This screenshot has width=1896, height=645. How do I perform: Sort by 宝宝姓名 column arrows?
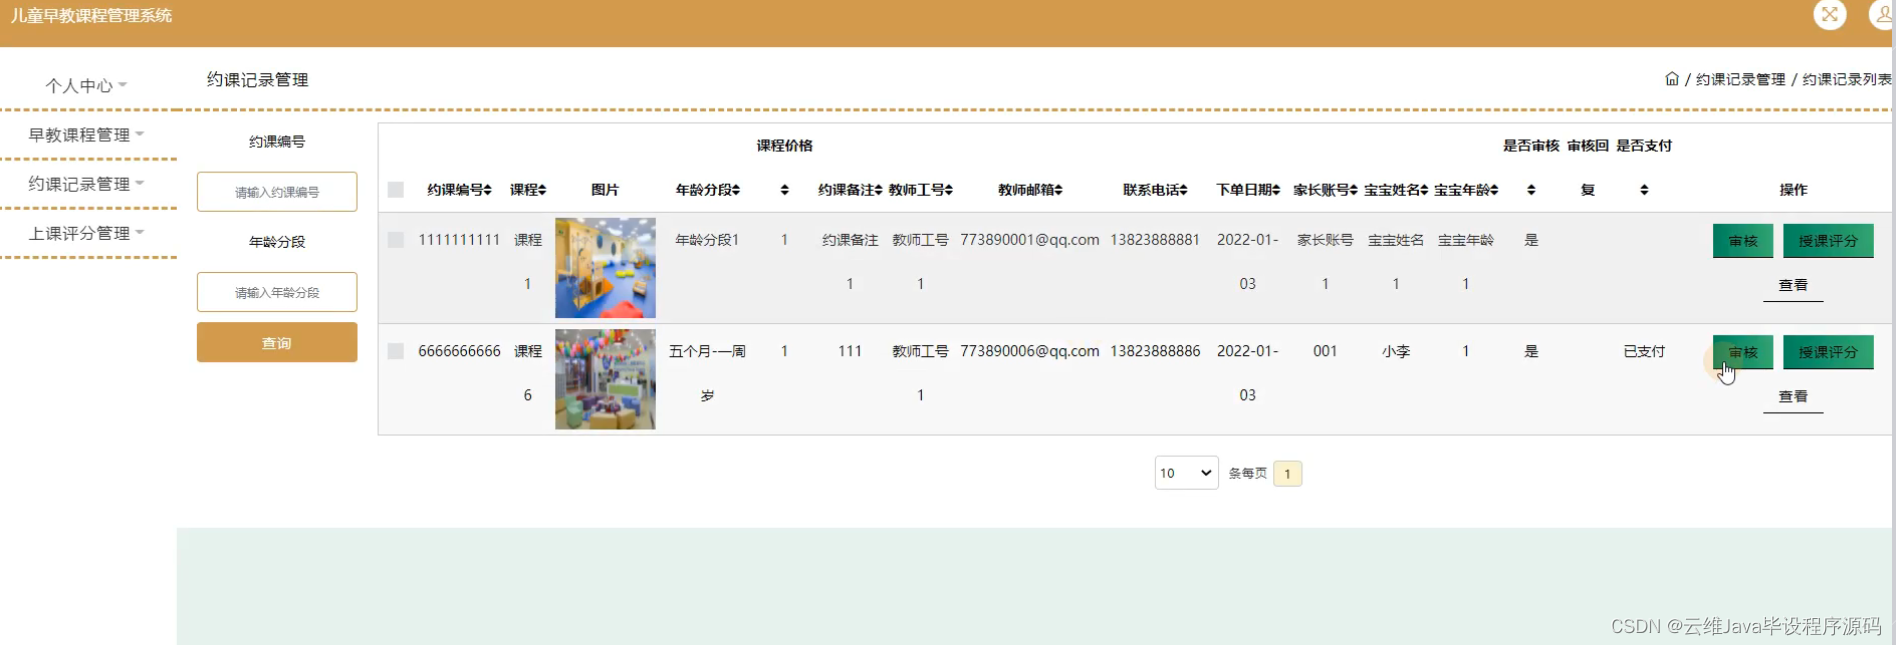coord(1424,190)
